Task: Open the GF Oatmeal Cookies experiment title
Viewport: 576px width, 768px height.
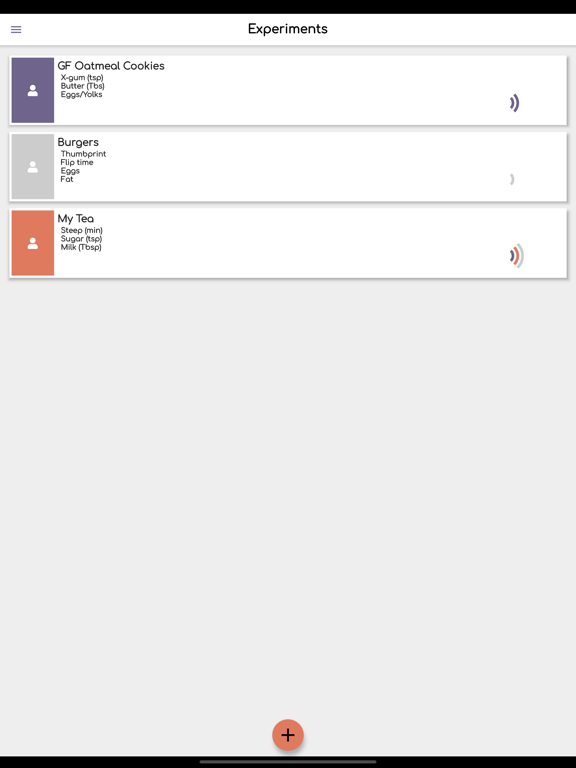Action: click(x=111, y=66)
